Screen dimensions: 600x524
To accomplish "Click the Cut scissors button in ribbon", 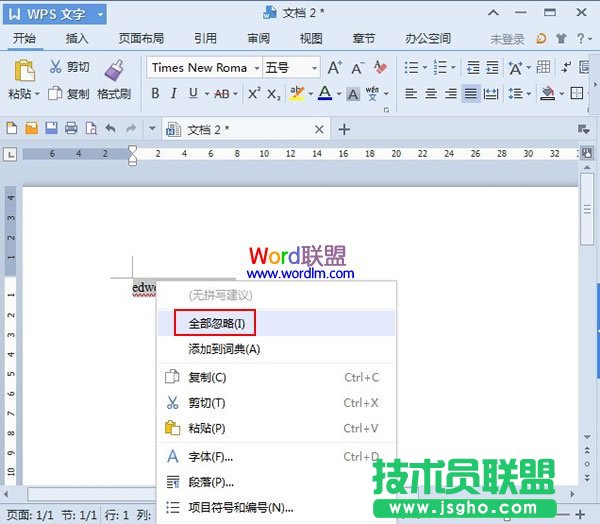I will click(69, 67).
